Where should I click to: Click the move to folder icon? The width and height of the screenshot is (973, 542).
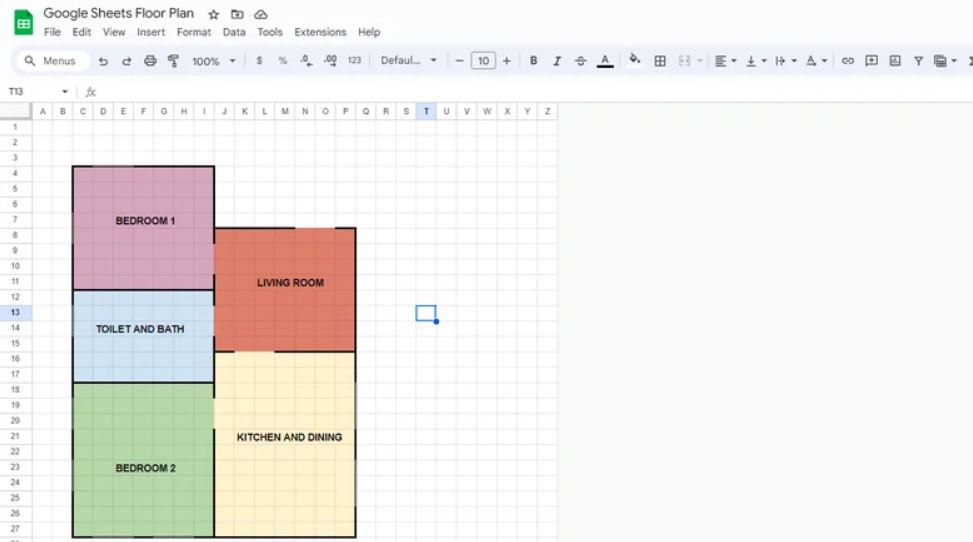237,14
